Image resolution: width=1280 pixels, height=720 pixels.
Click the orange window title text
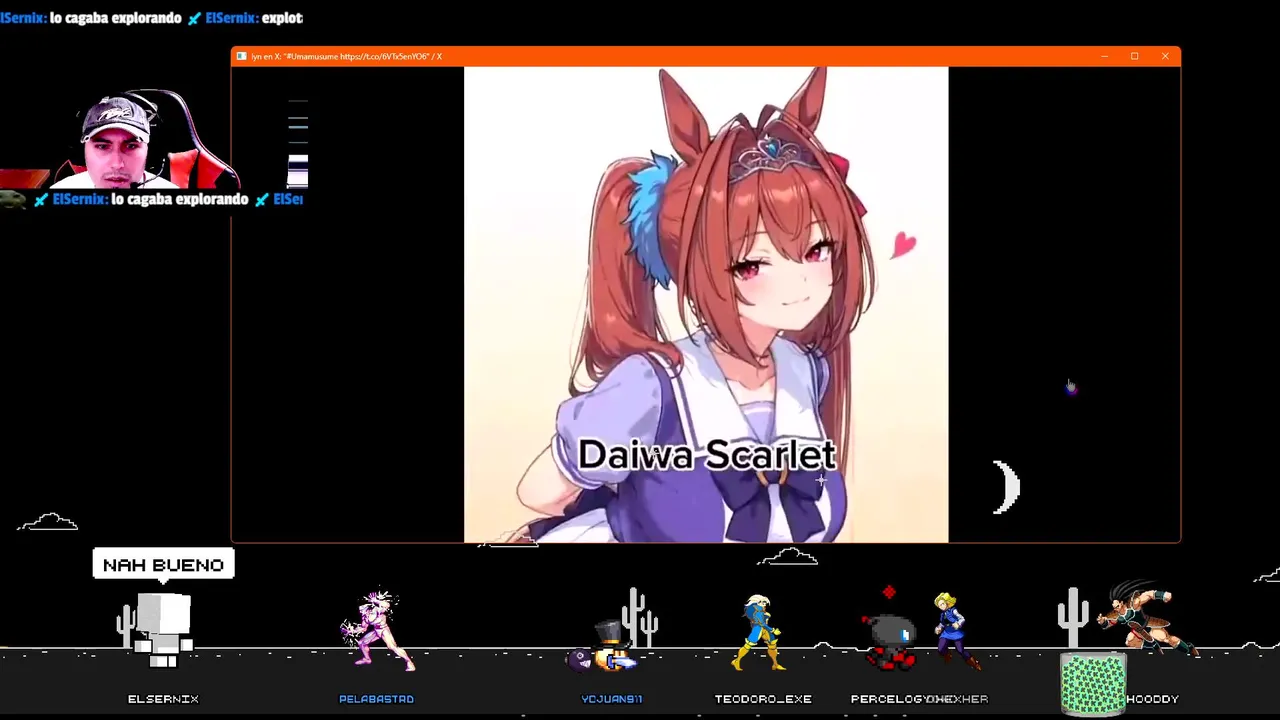(346, 57)
